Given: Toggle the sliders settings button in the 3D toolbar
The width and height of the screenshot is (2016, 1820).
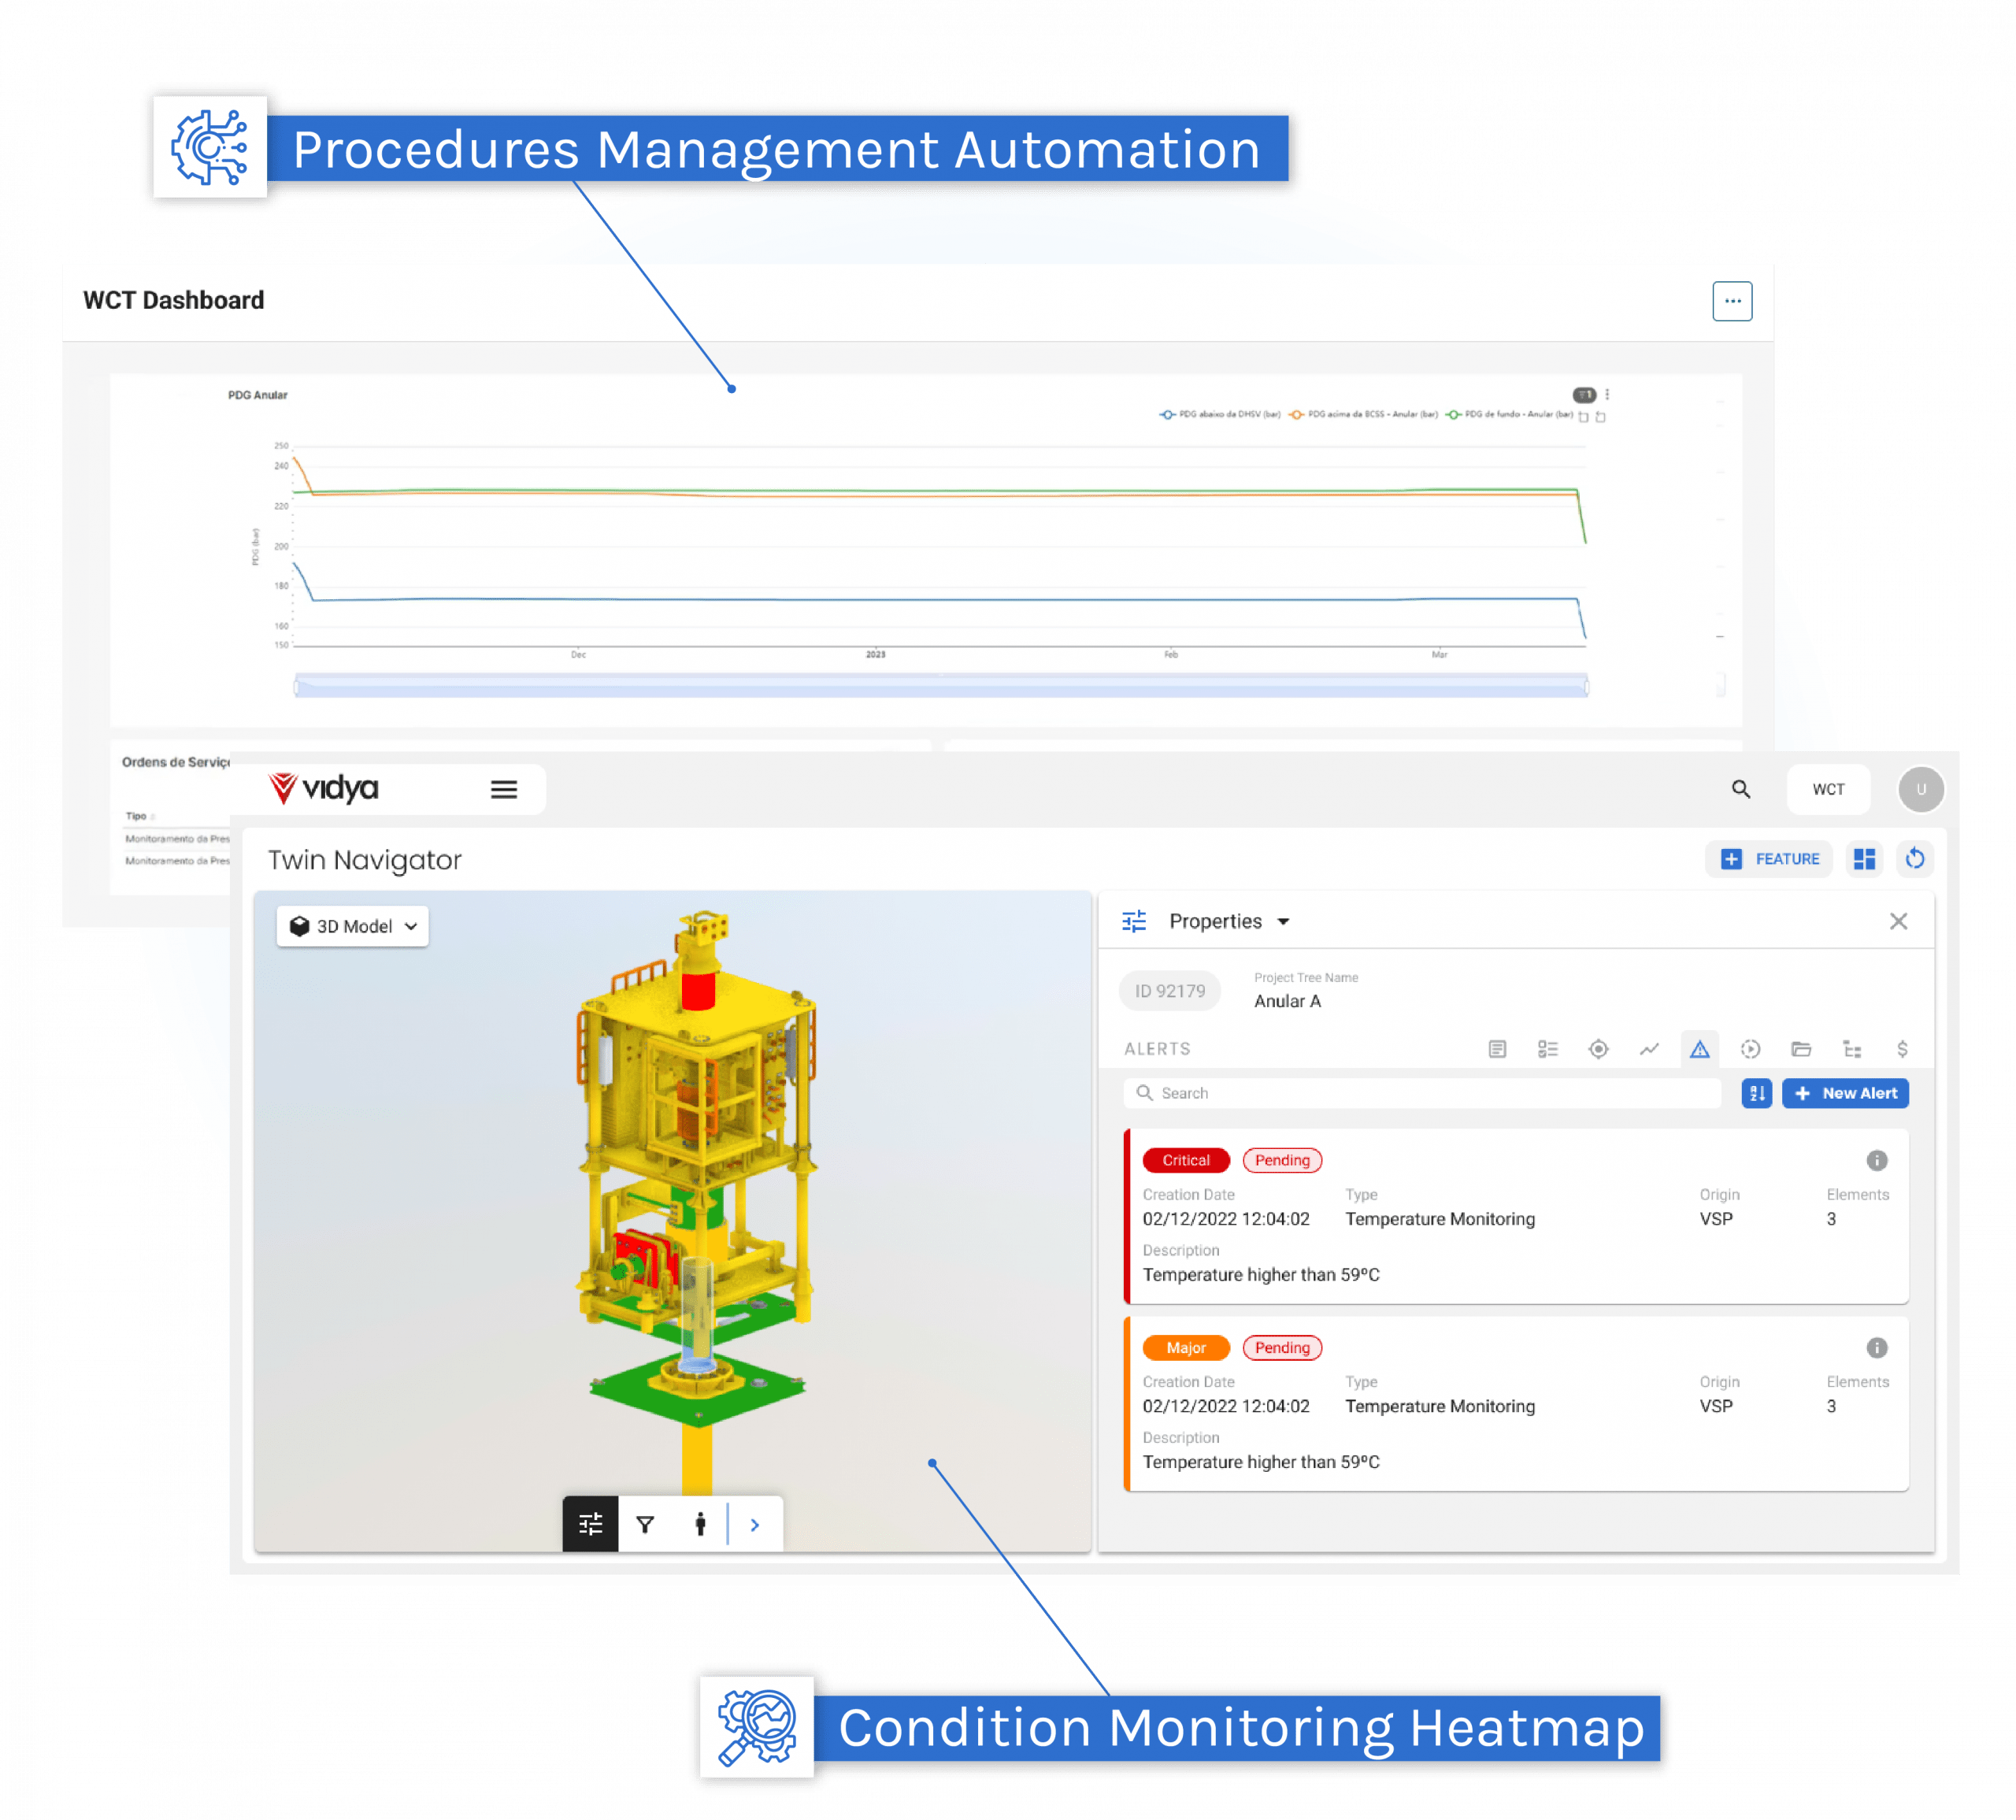Looking at the screenshot, I should tap(591, 1524).
